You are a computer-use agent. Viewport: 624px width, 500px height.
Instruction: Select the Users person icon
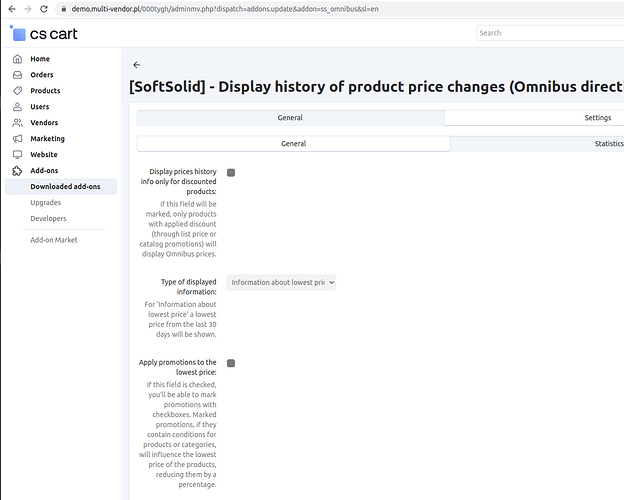(17, 107)
